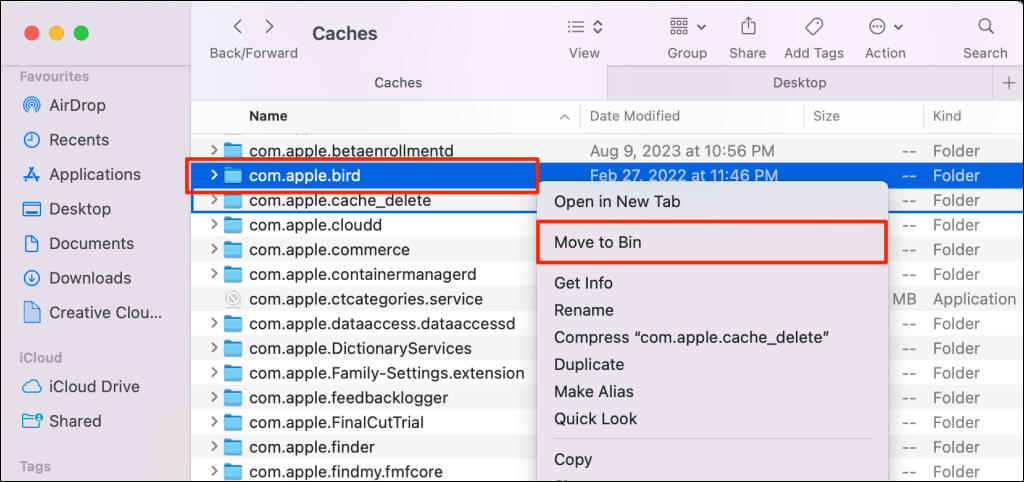Switch to the Caches tab
Viewport: 1024px width, 482px height.
(x=398, y=83)
